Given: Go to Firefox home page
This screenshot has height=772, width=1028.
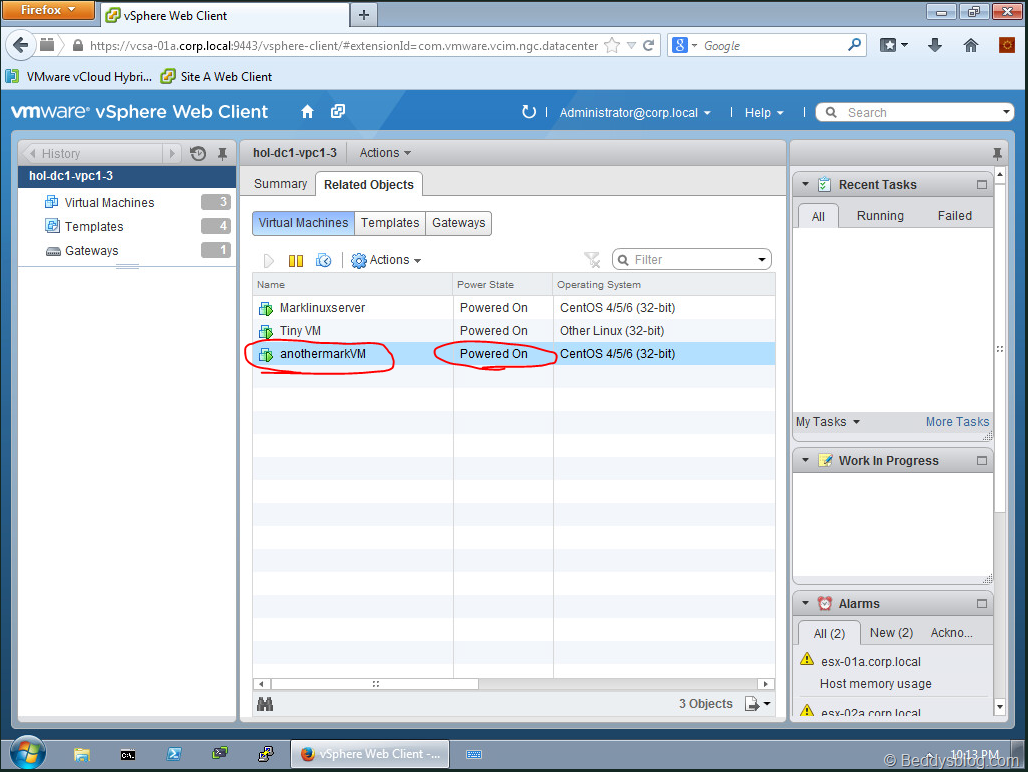Looking at the screenshot, I should [x=971, y=45].
